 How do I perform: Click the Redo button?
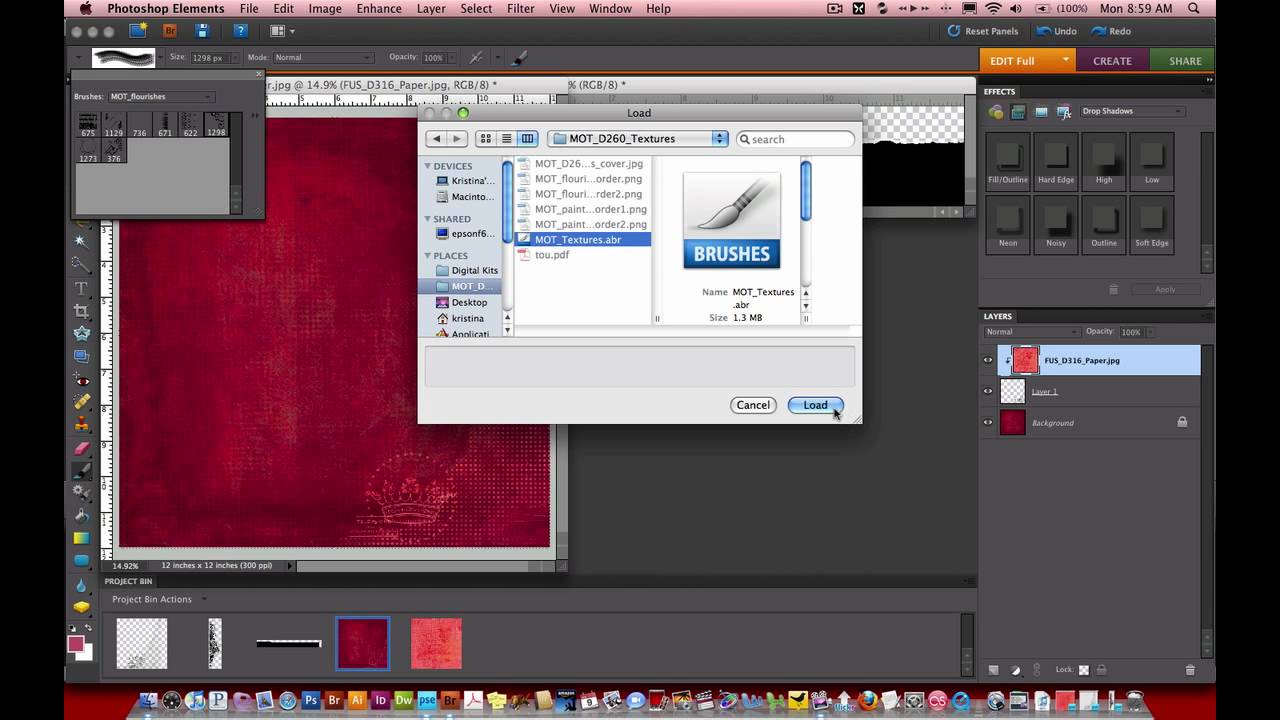(1111, 31)
